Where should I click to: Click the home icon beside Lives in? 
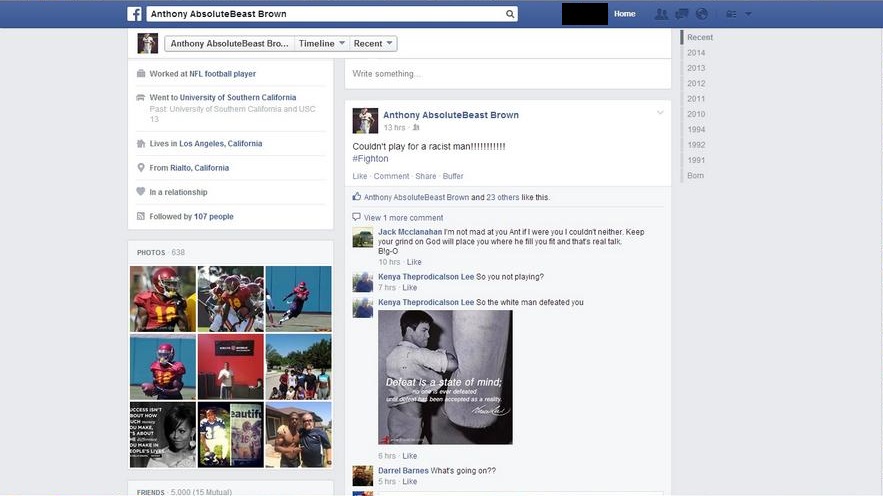(x=141, y=144)
